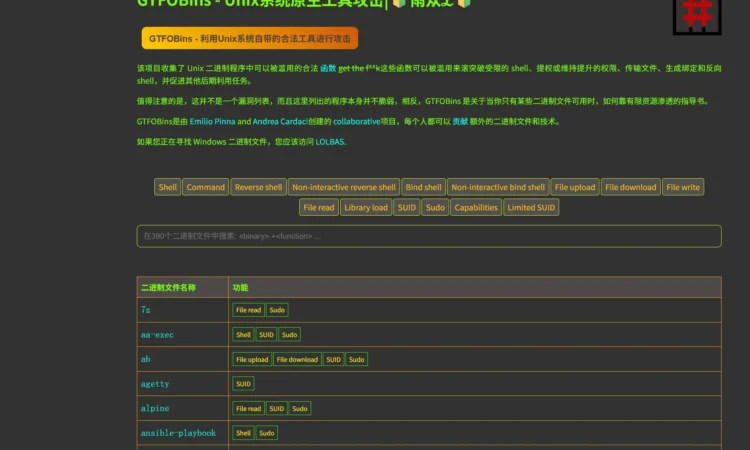Screen dimensions: 750x450
Task: Focus the binary search input field
Action: coord(429,236)
